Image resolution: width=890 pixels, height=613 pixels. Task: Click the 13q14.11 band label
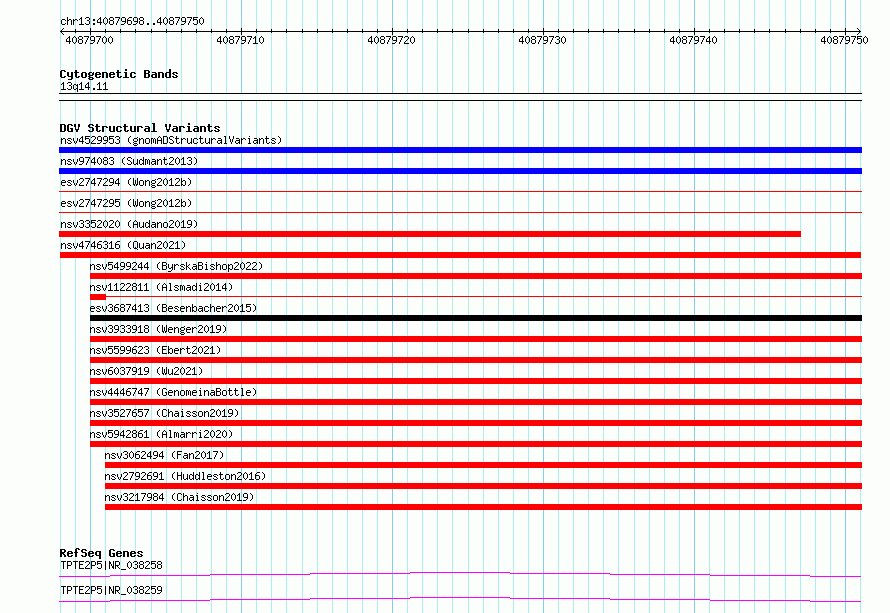coord(84,86)
